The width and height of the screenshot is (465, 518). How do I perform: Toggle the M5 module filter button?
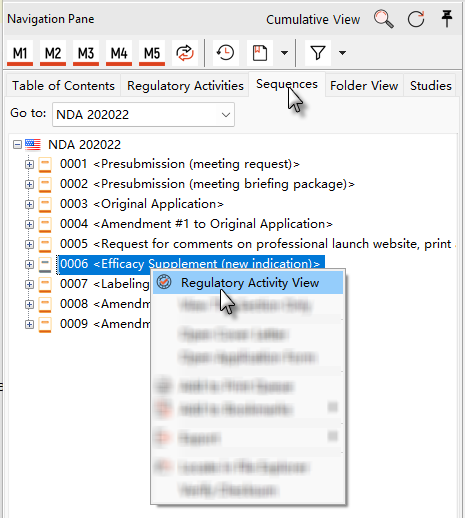coord(152,53)
